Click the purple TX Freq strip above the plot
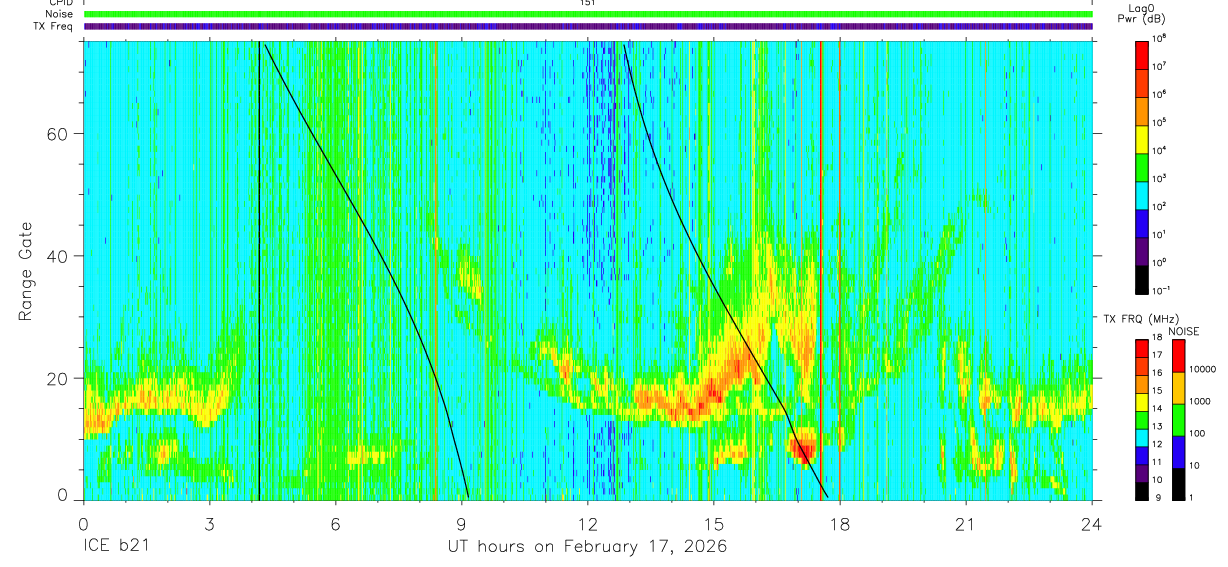This screenshot has height=567, width=1228. [588, 26]
